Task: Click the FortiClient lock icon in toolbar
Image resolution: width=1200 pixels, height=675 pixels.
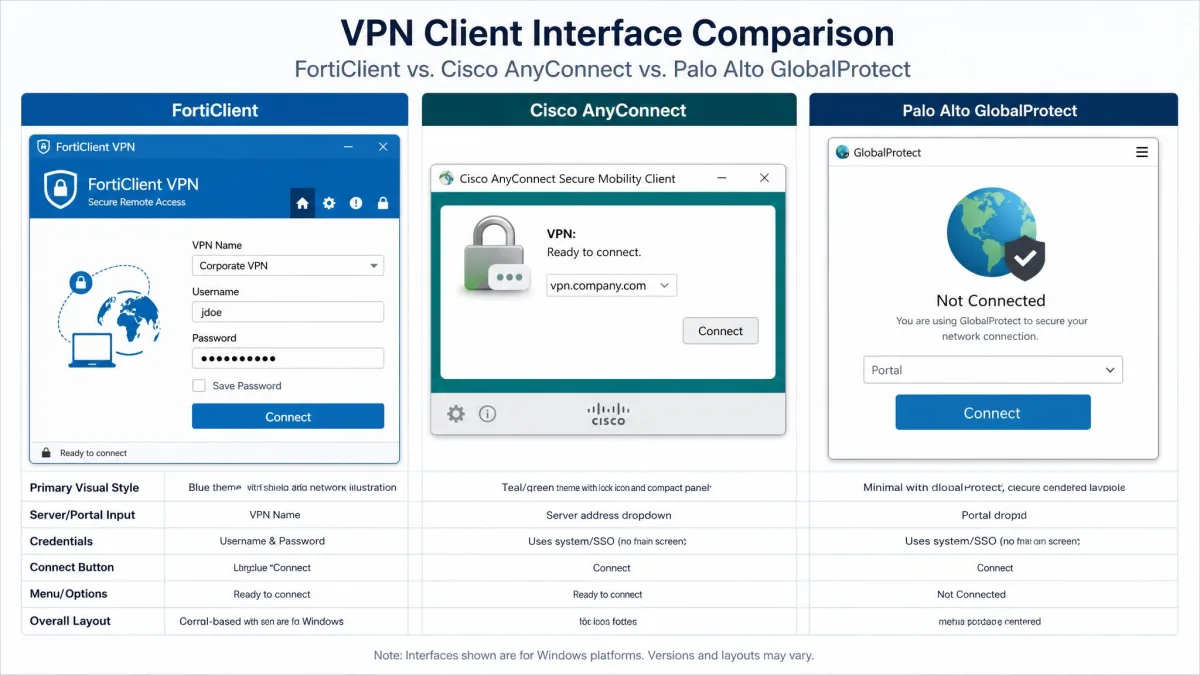Action: tap(382, 203)
